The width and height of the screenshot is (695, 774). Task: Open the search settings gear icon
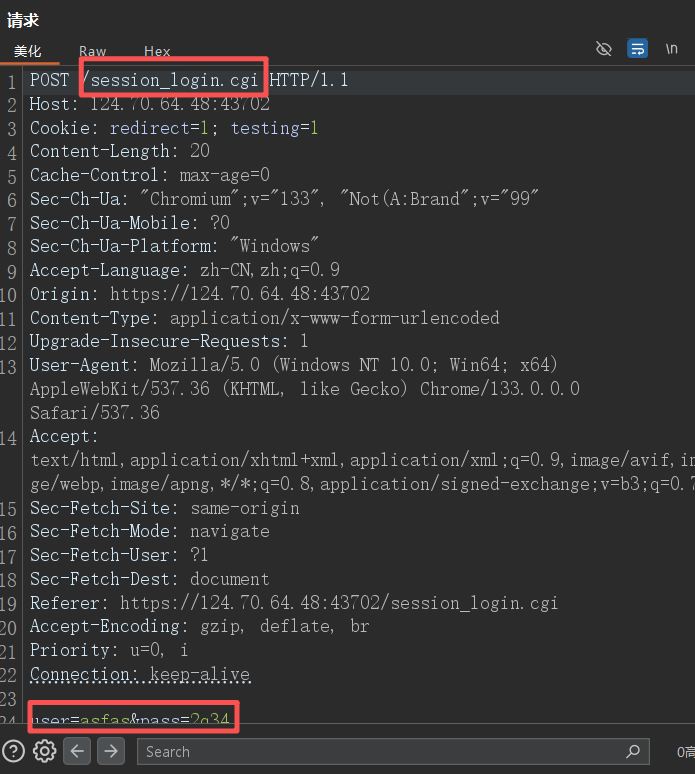(44, 751)
